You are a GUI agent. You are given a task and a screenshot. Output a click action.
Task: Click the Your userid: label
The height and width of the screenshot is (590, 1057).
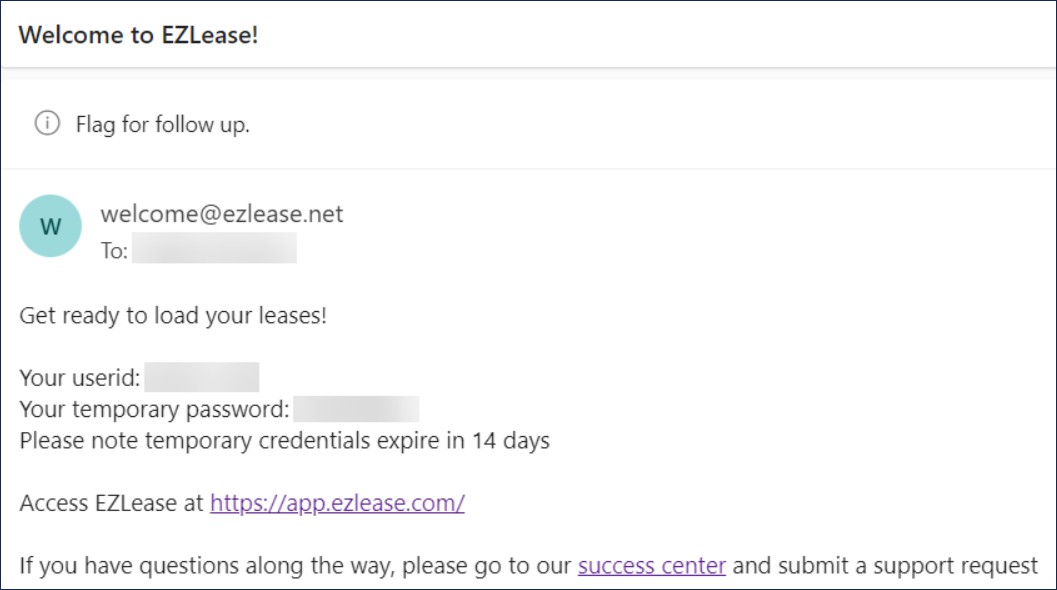80,378
